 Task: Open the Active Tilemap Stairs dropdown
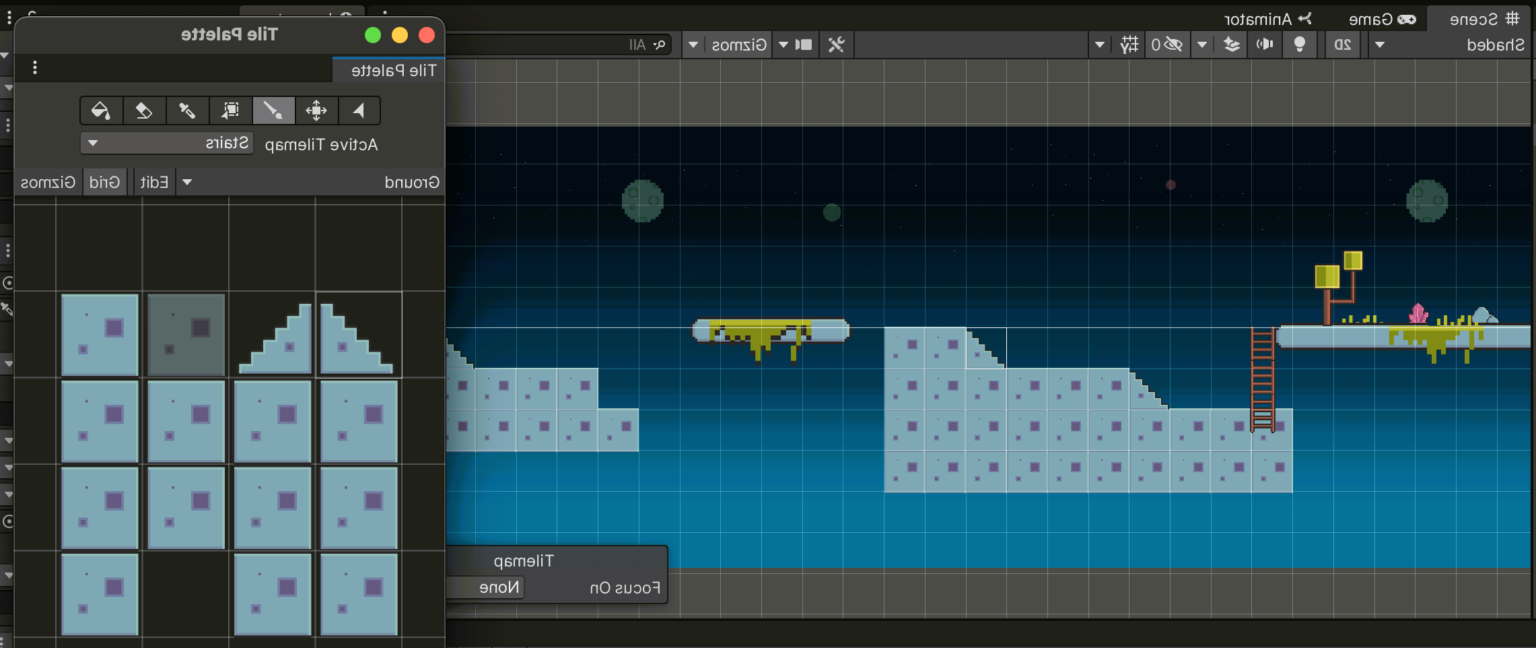click(x=167, y=143)
